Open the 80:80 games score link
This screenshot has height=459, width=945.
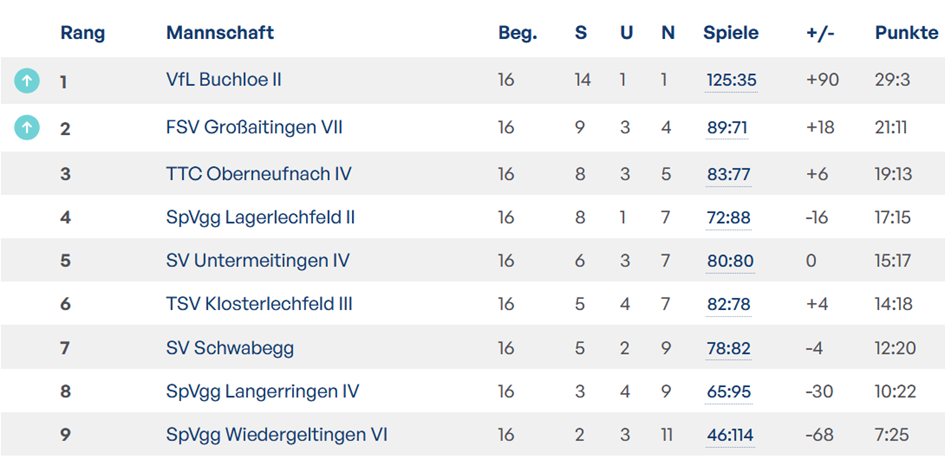click(730, 261)
